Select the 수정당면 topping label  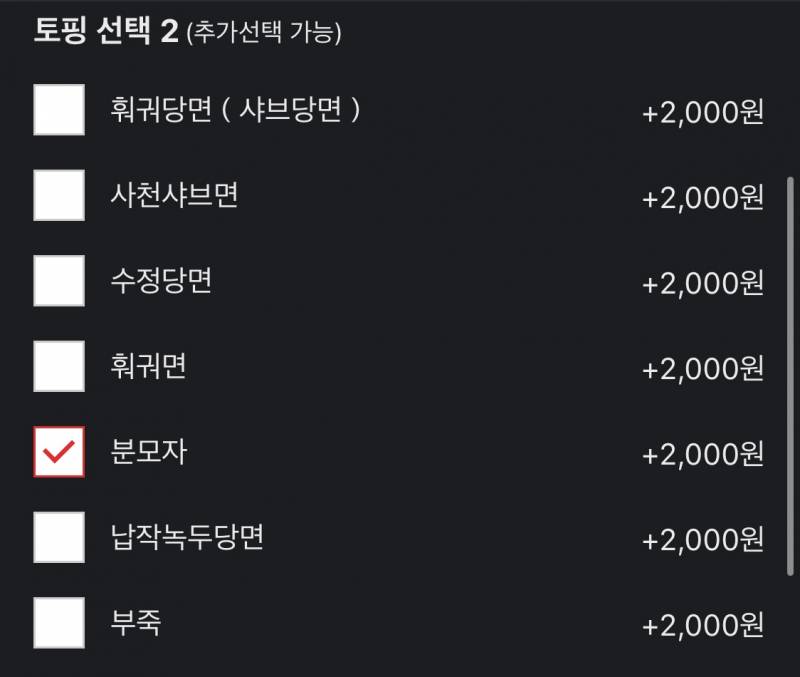point(160,282)
